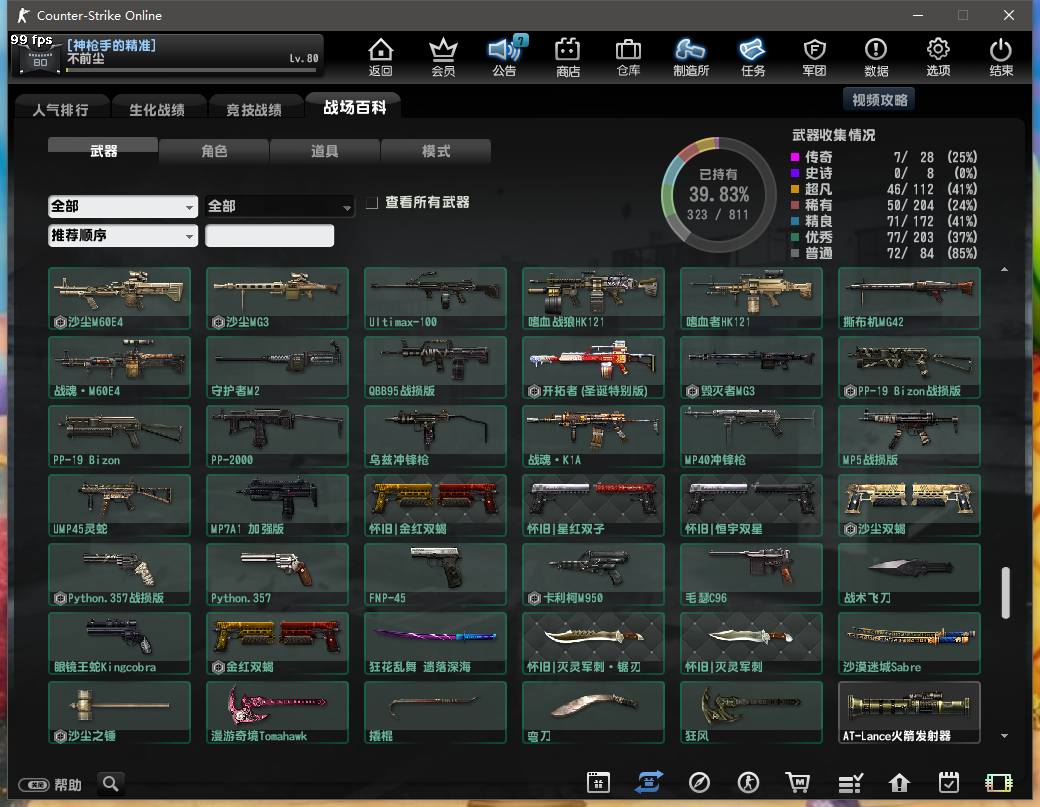Viewport: 1040px width, 807px height.
Task: Click the scroll up arrow of weapon list
Action: point(1005,269)
